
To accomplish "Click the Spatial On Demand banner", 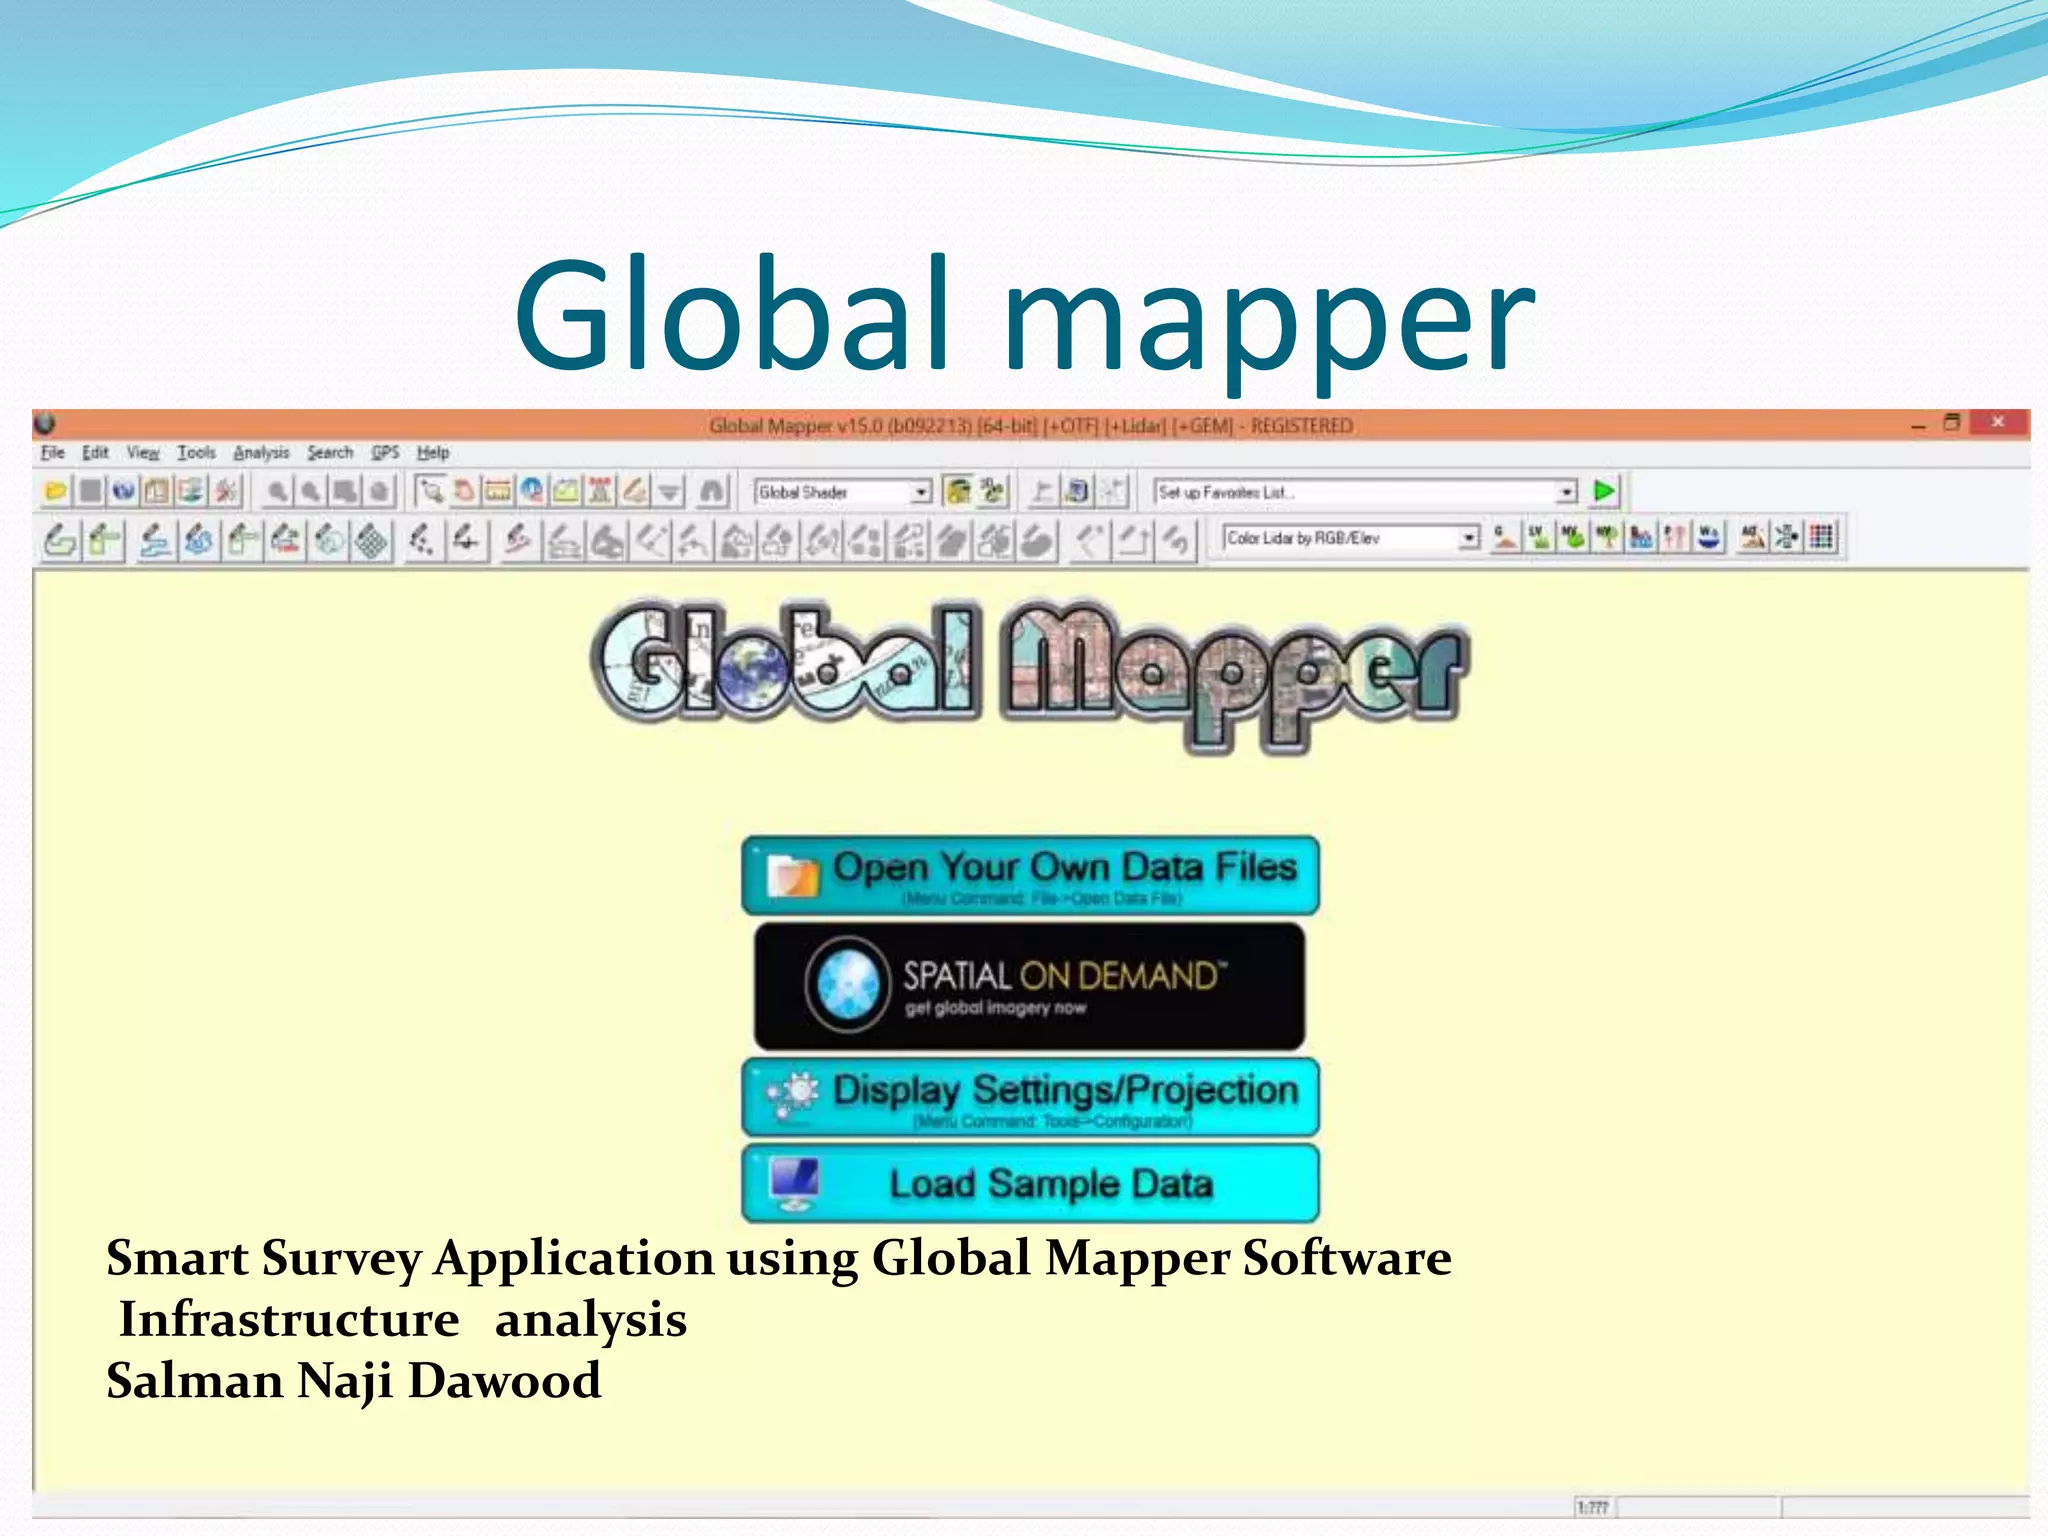I will click(x=1030, y=986).
